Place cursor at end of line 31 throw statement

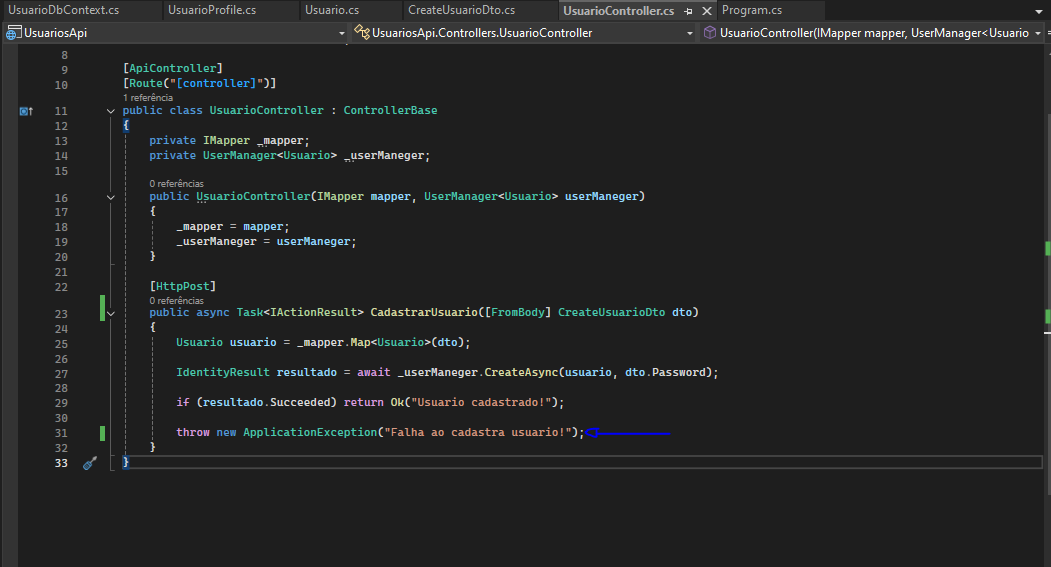coord(584,432)
